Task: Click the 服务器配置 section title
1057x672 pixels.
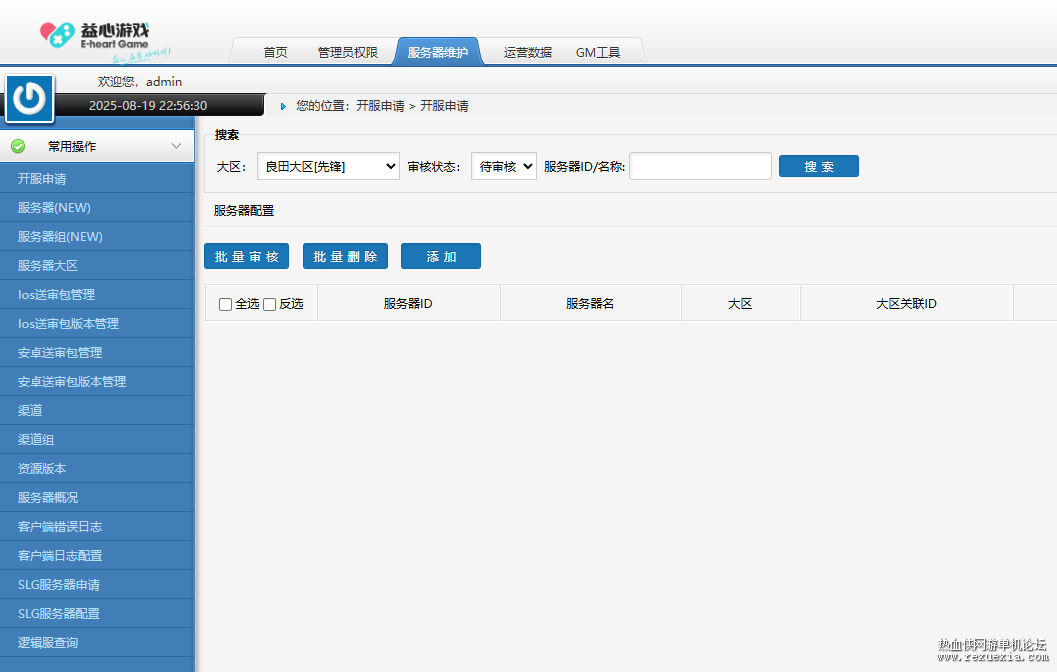Action: pyautogui.click(x=244, y=211)
